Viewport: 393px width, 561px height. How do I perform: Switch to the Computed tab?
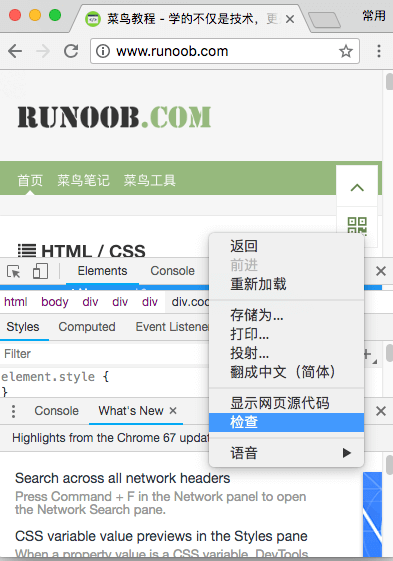[x=87, y=327]
